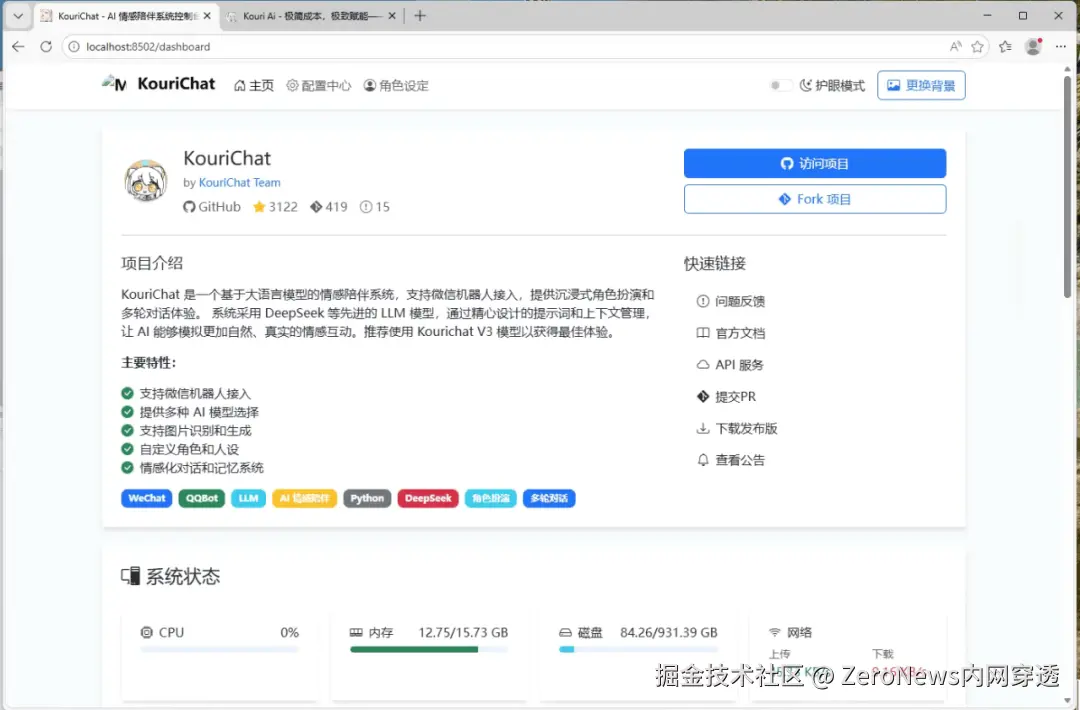Click the 内存 memory icon
Viewport: 1080px width, 710px height.
[356, 632]
